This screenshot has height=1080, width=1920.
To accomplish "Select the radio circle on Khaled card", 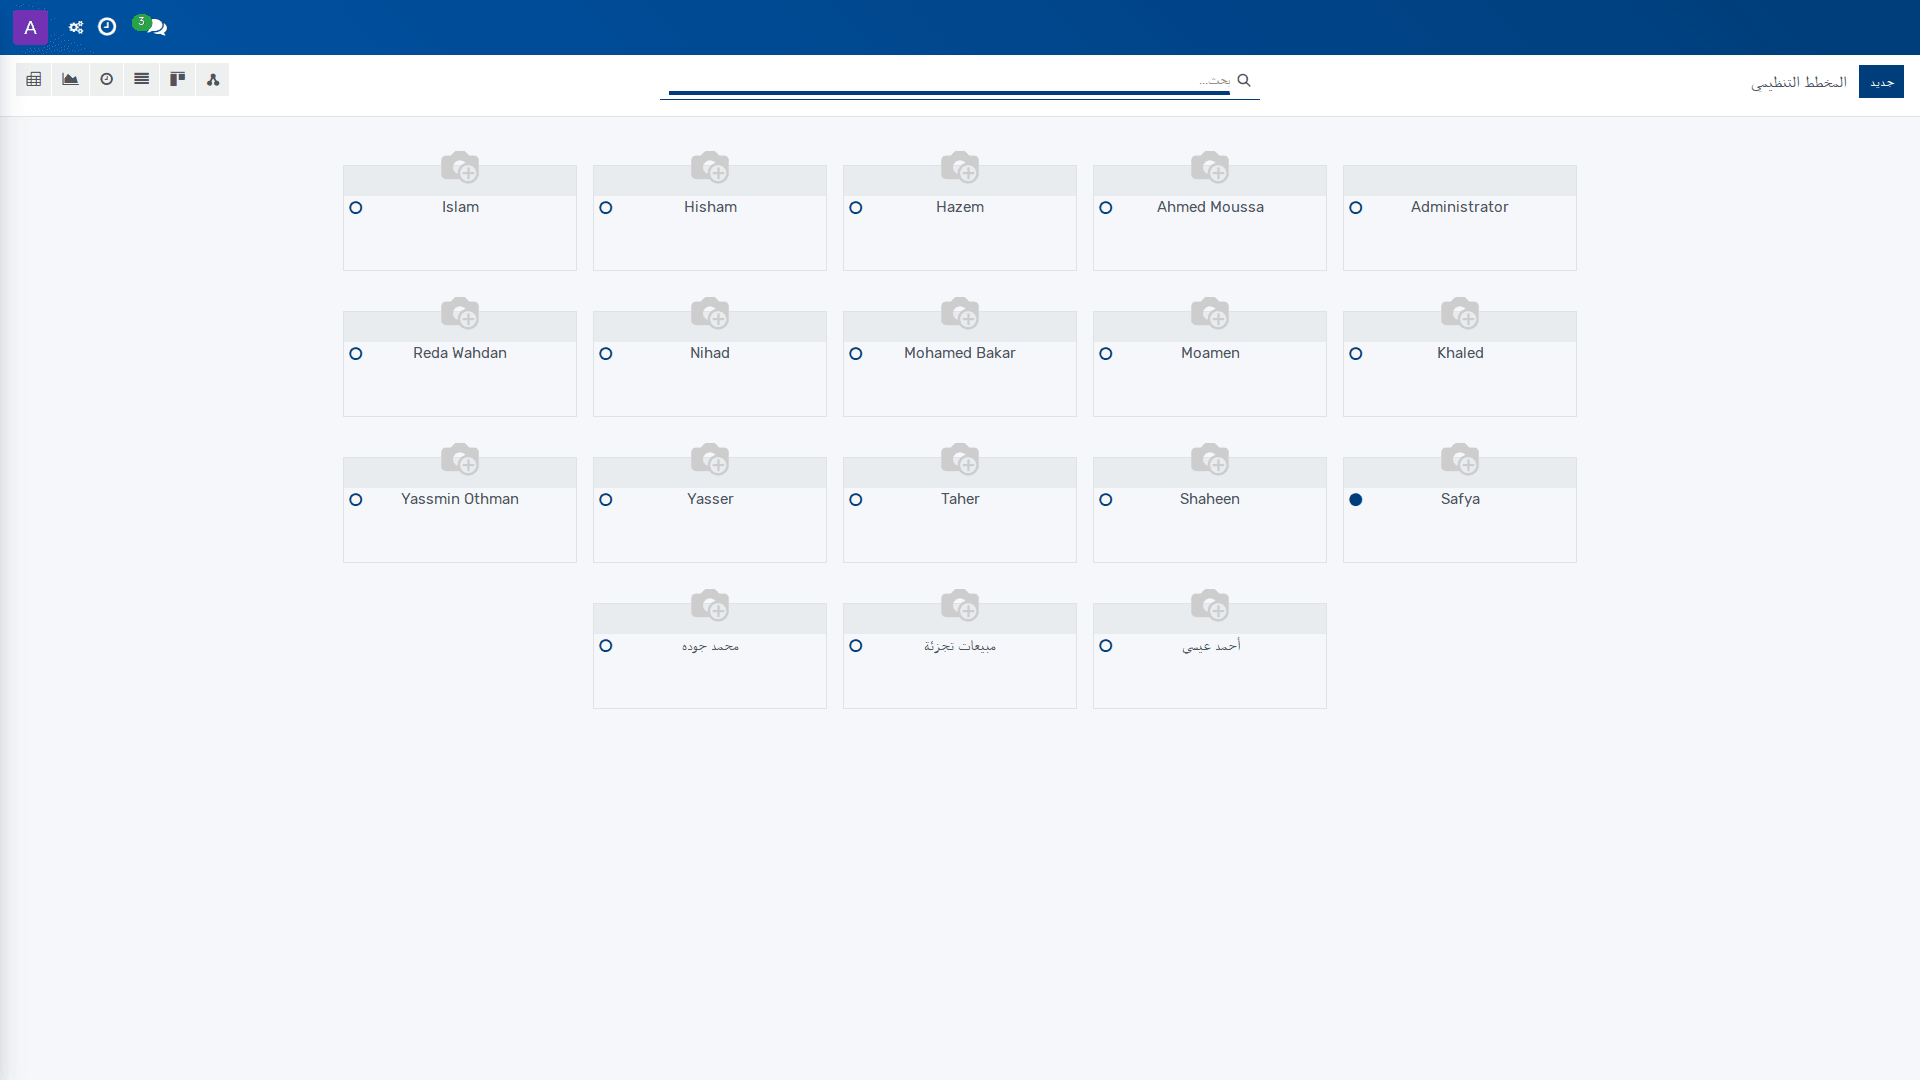I will pos(1356,354).
